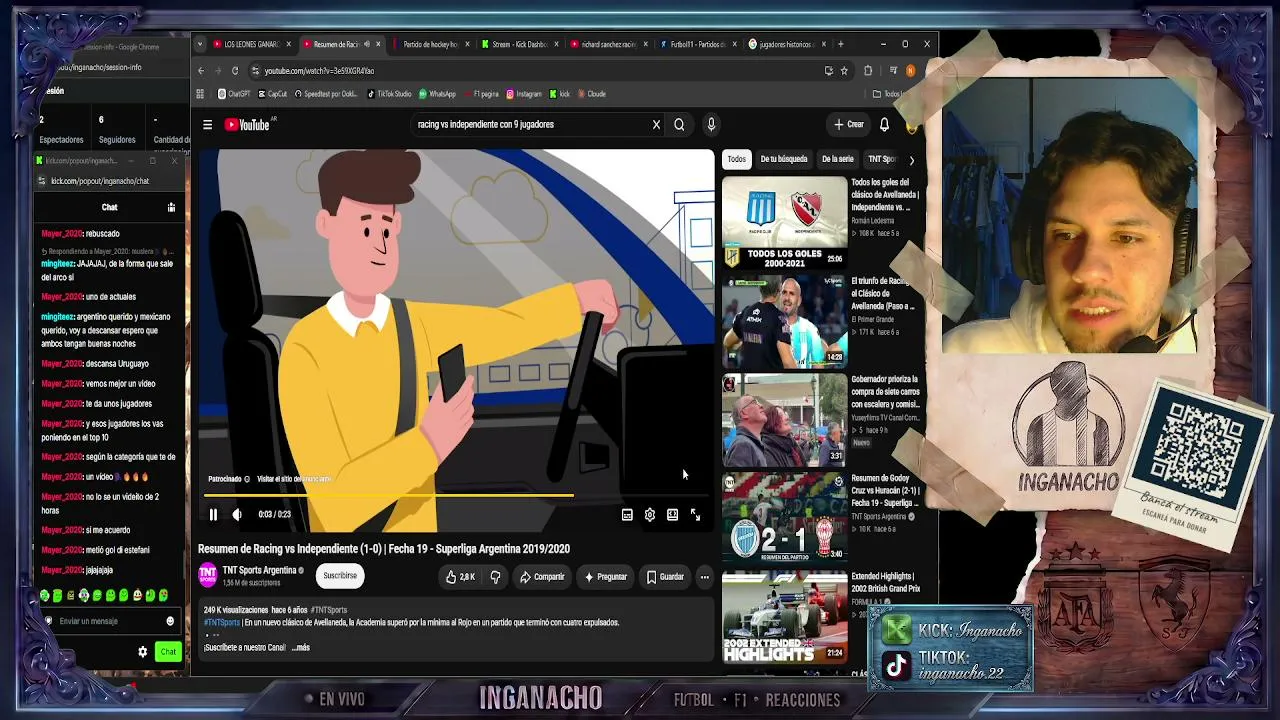Open the WhatsApp bookmark

[x=437, y=94]
